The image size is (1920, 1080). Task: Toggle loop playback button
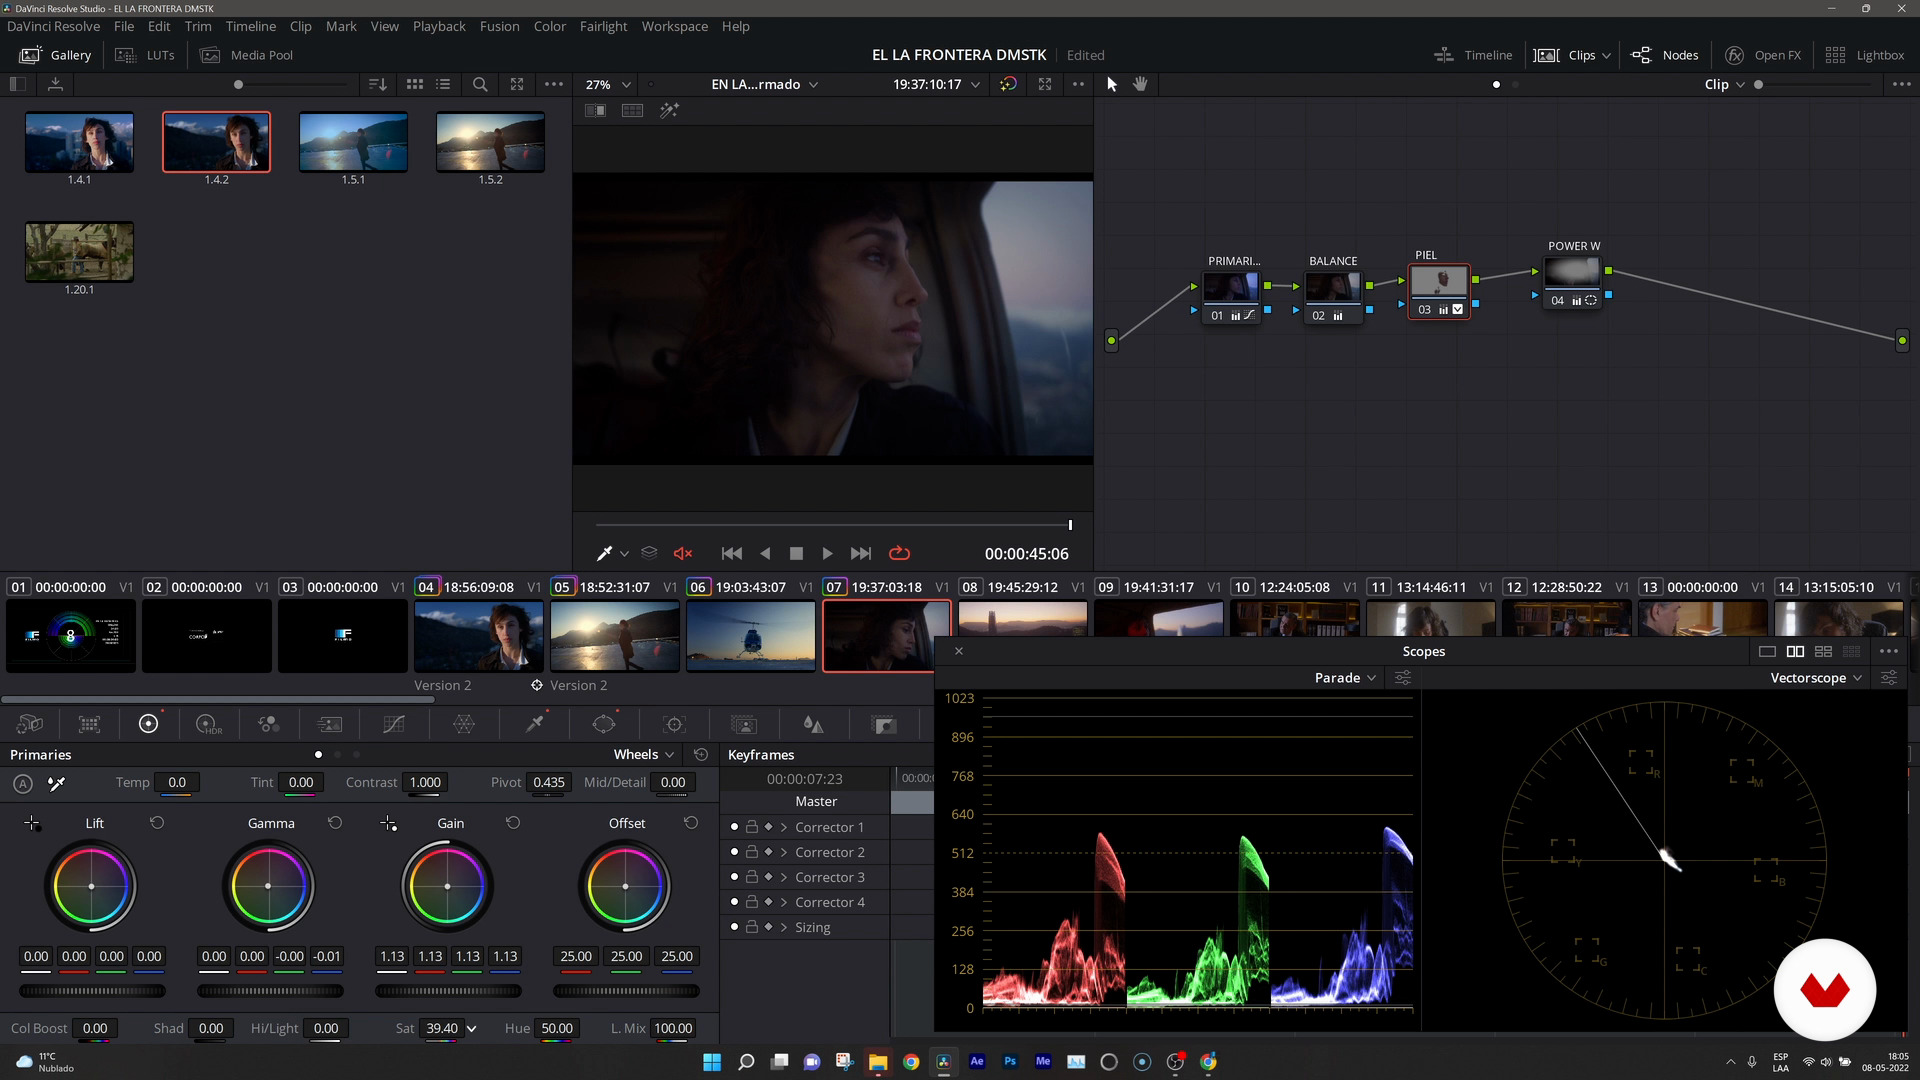(899, 553)
